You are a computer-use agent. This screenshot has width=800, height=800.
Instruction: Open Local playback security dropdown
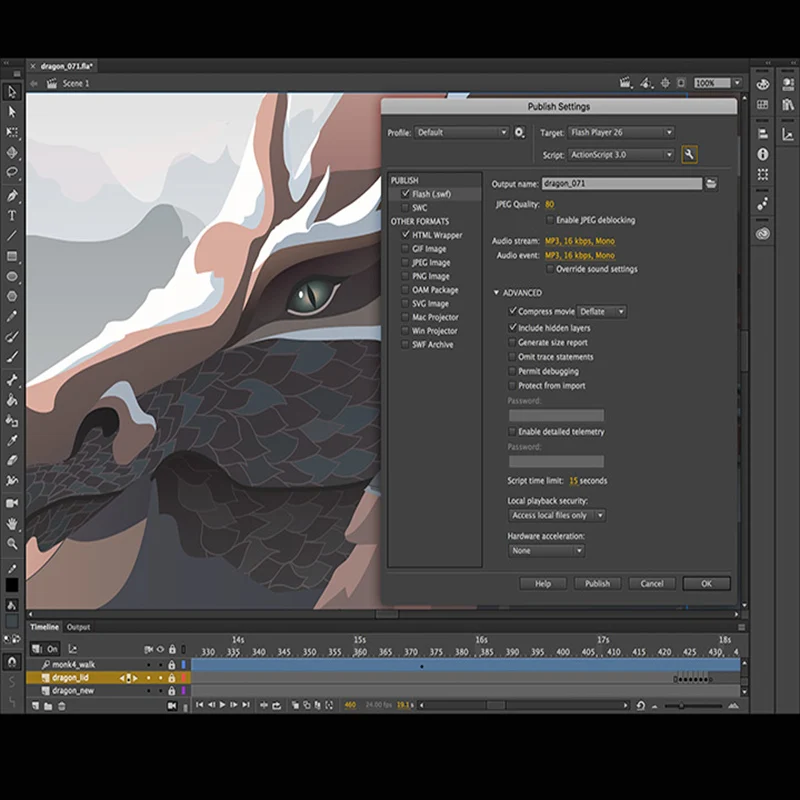(557, 515)
